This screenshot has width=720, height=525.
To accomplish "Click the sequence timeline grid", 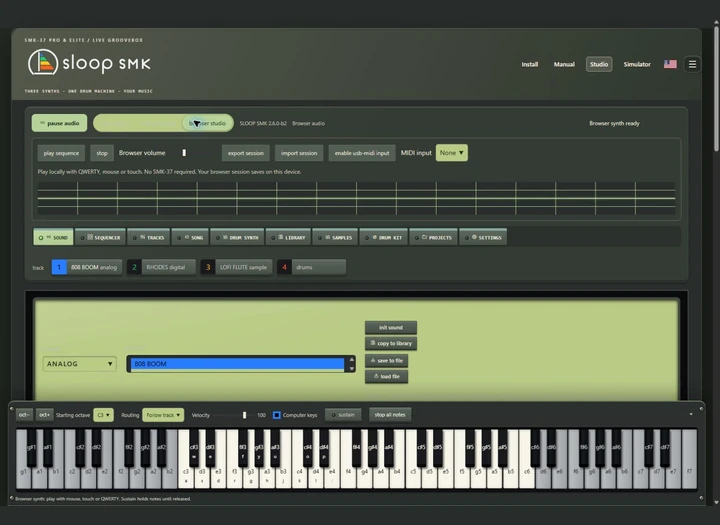I will coord(356,198).
